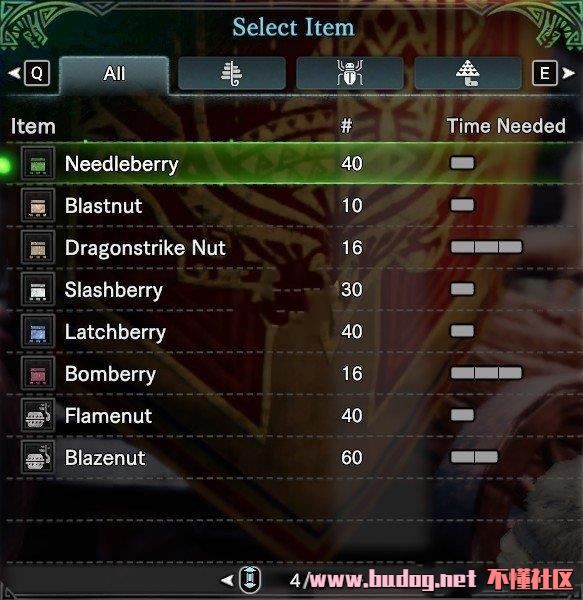The height and width of the screenshot is (600, 583).
Task: Click the green Needleberry ammo icon
Action: click(x=38, y=163)
